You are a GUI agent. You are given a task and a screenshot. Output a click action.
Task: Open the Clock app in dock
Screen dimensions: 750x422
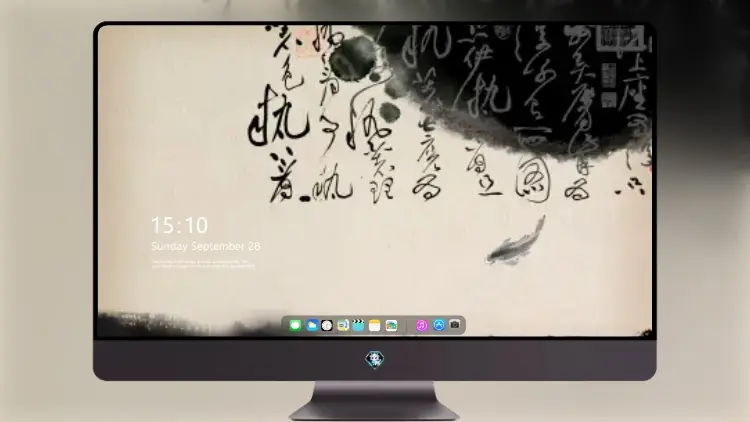327,325
